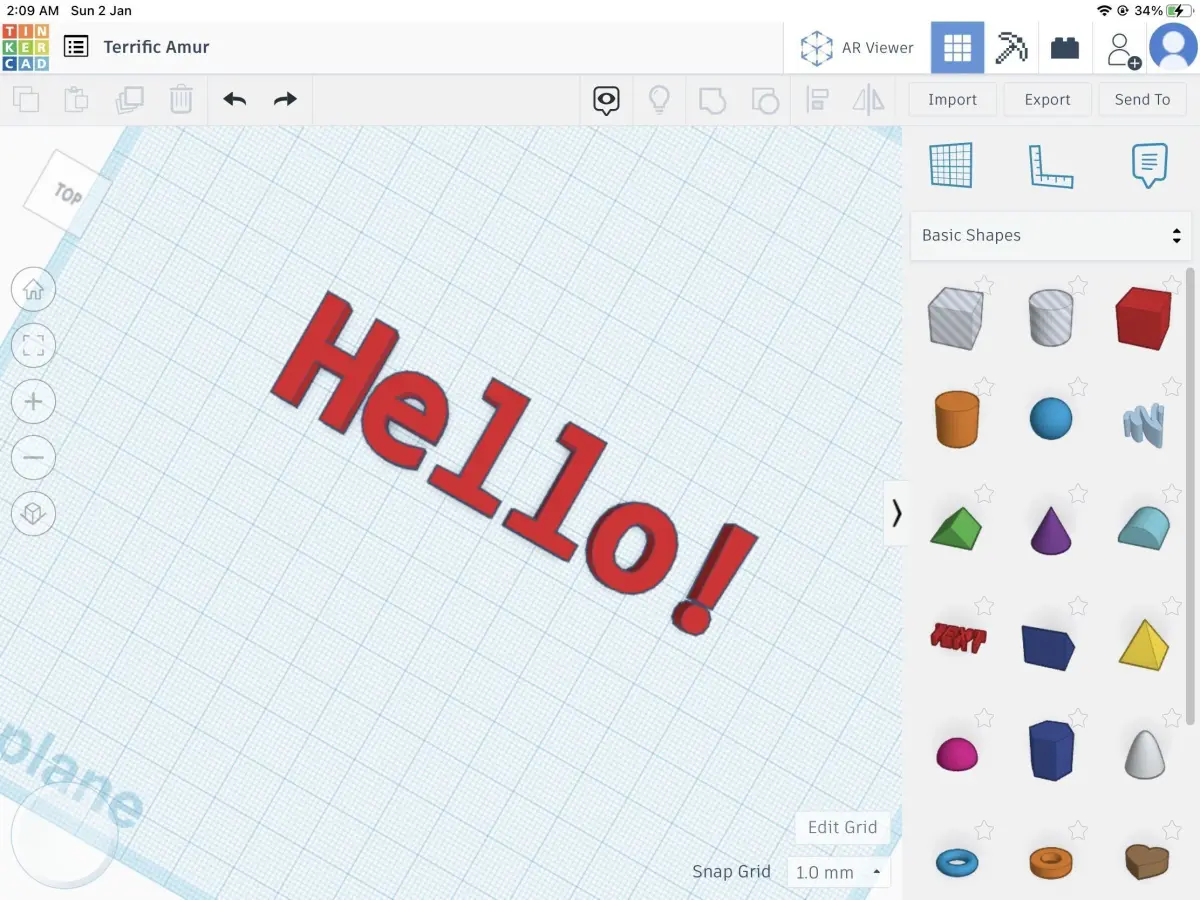Switch to the Bricks mode

1065,47
